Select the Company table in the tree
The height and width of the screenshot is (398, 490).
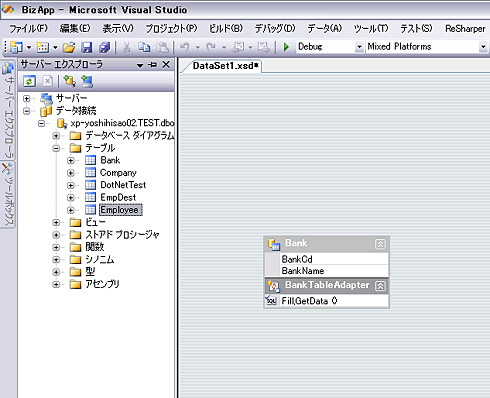[x=118, y=173]
